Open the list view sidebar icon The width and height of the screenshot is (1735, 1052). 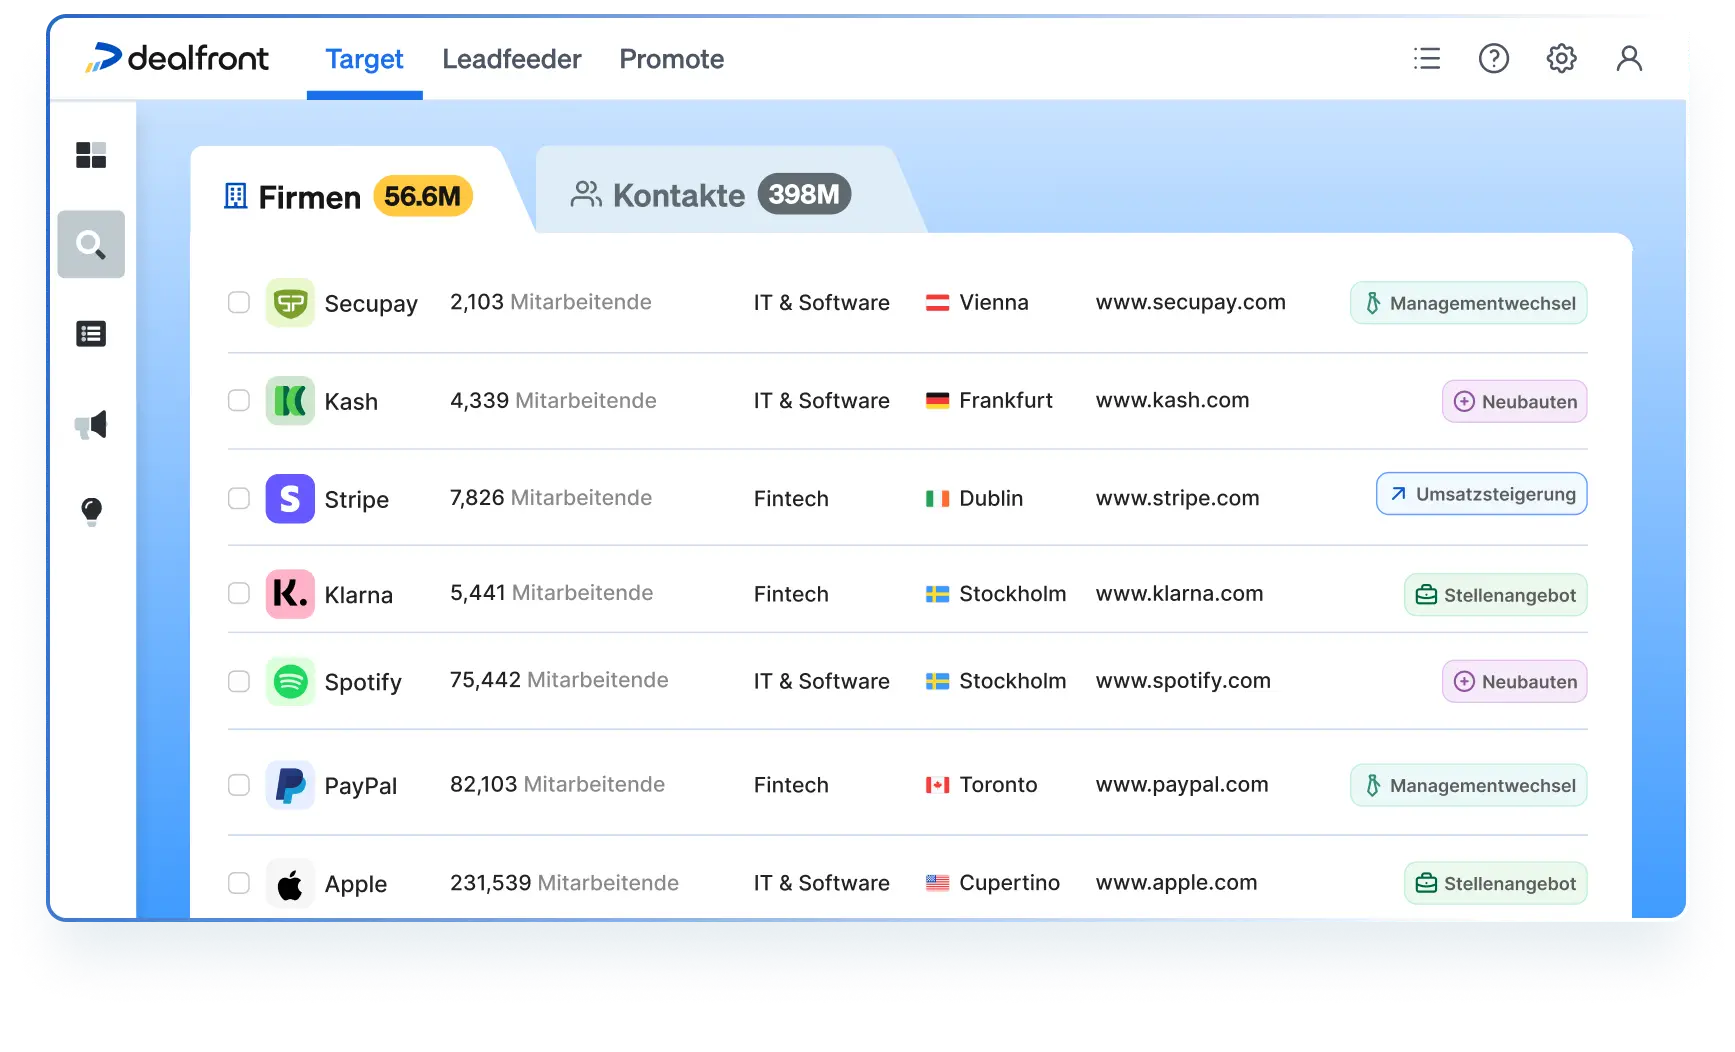91,334
